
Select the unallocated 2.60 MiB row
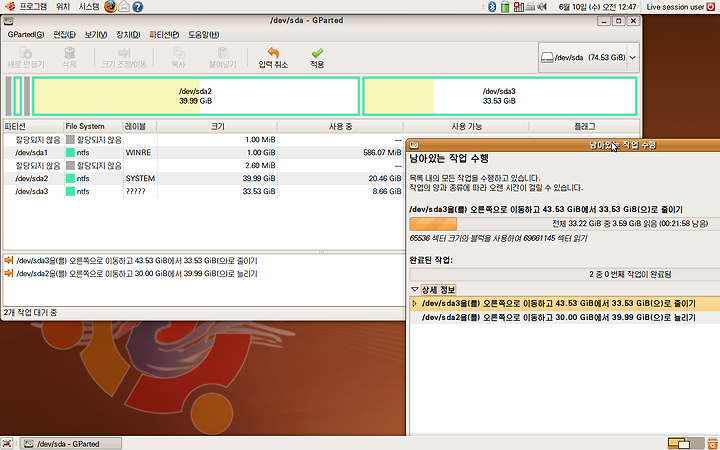pos(204,165)
